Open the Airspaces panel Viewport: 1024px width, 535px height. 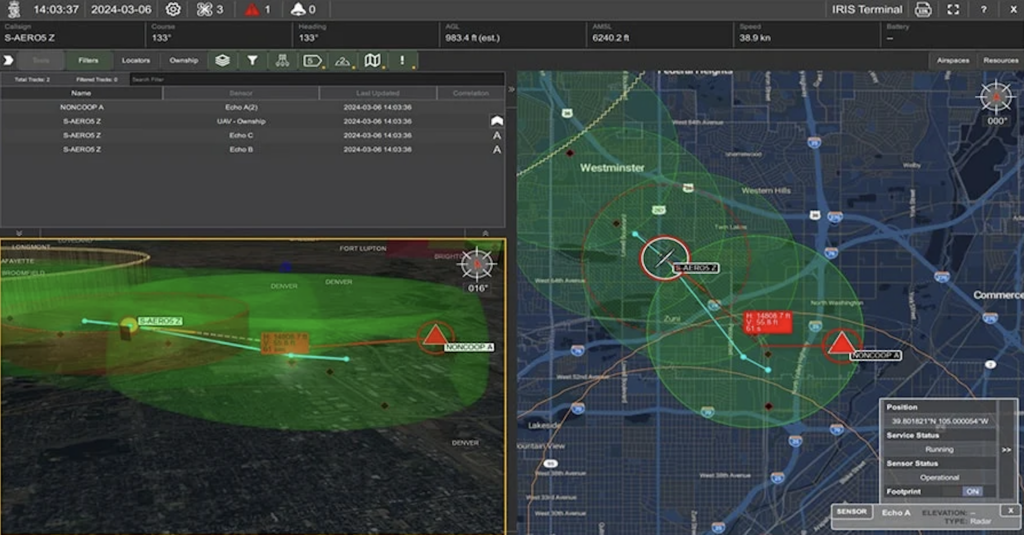(x=953, y=60)
